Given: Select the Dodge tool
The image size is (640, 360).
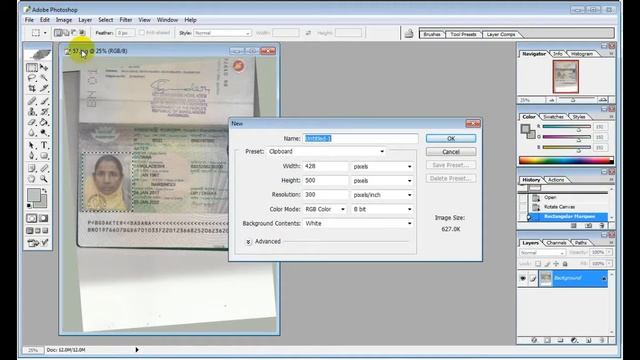Looking at the screenshot, I should tap(44, 133).
